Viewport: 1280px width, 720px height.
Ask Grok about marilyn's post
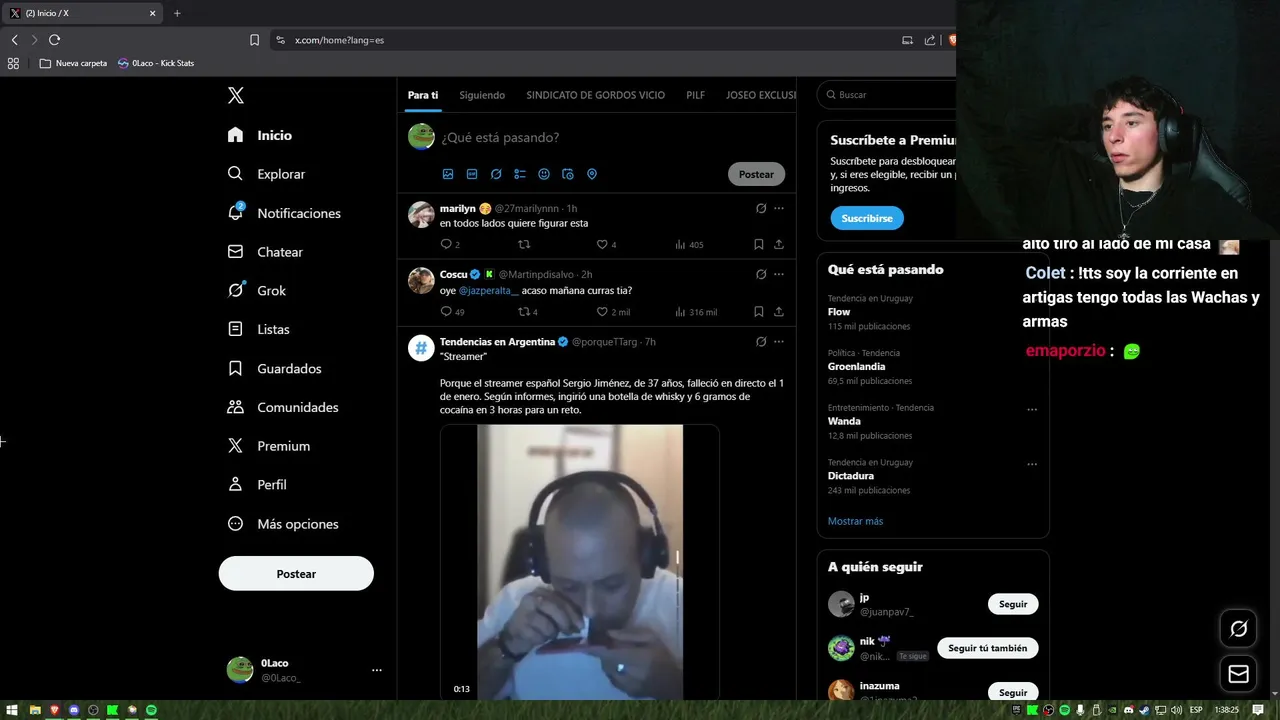pyautogui.click(x=761, y=208)
